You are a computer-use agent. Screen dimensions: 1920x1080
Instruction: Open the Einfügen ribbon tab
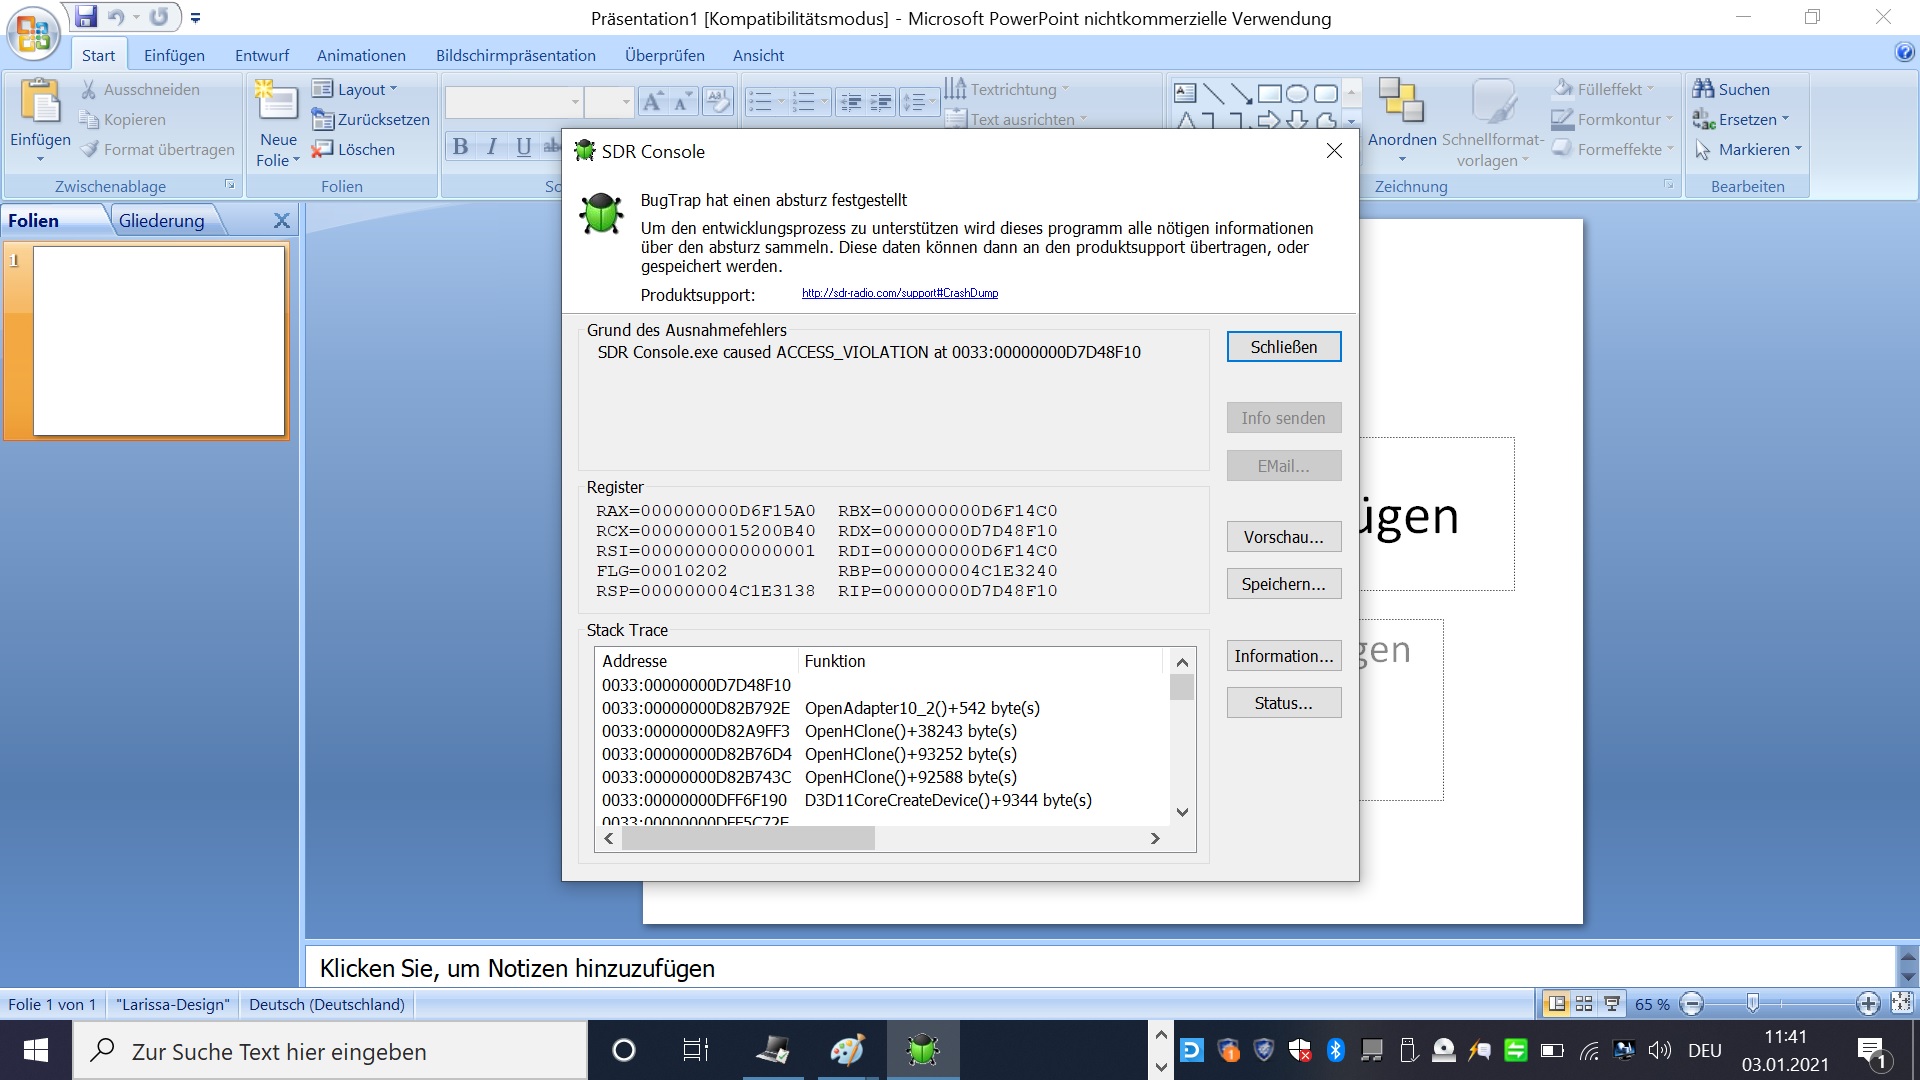pos(174,55)
